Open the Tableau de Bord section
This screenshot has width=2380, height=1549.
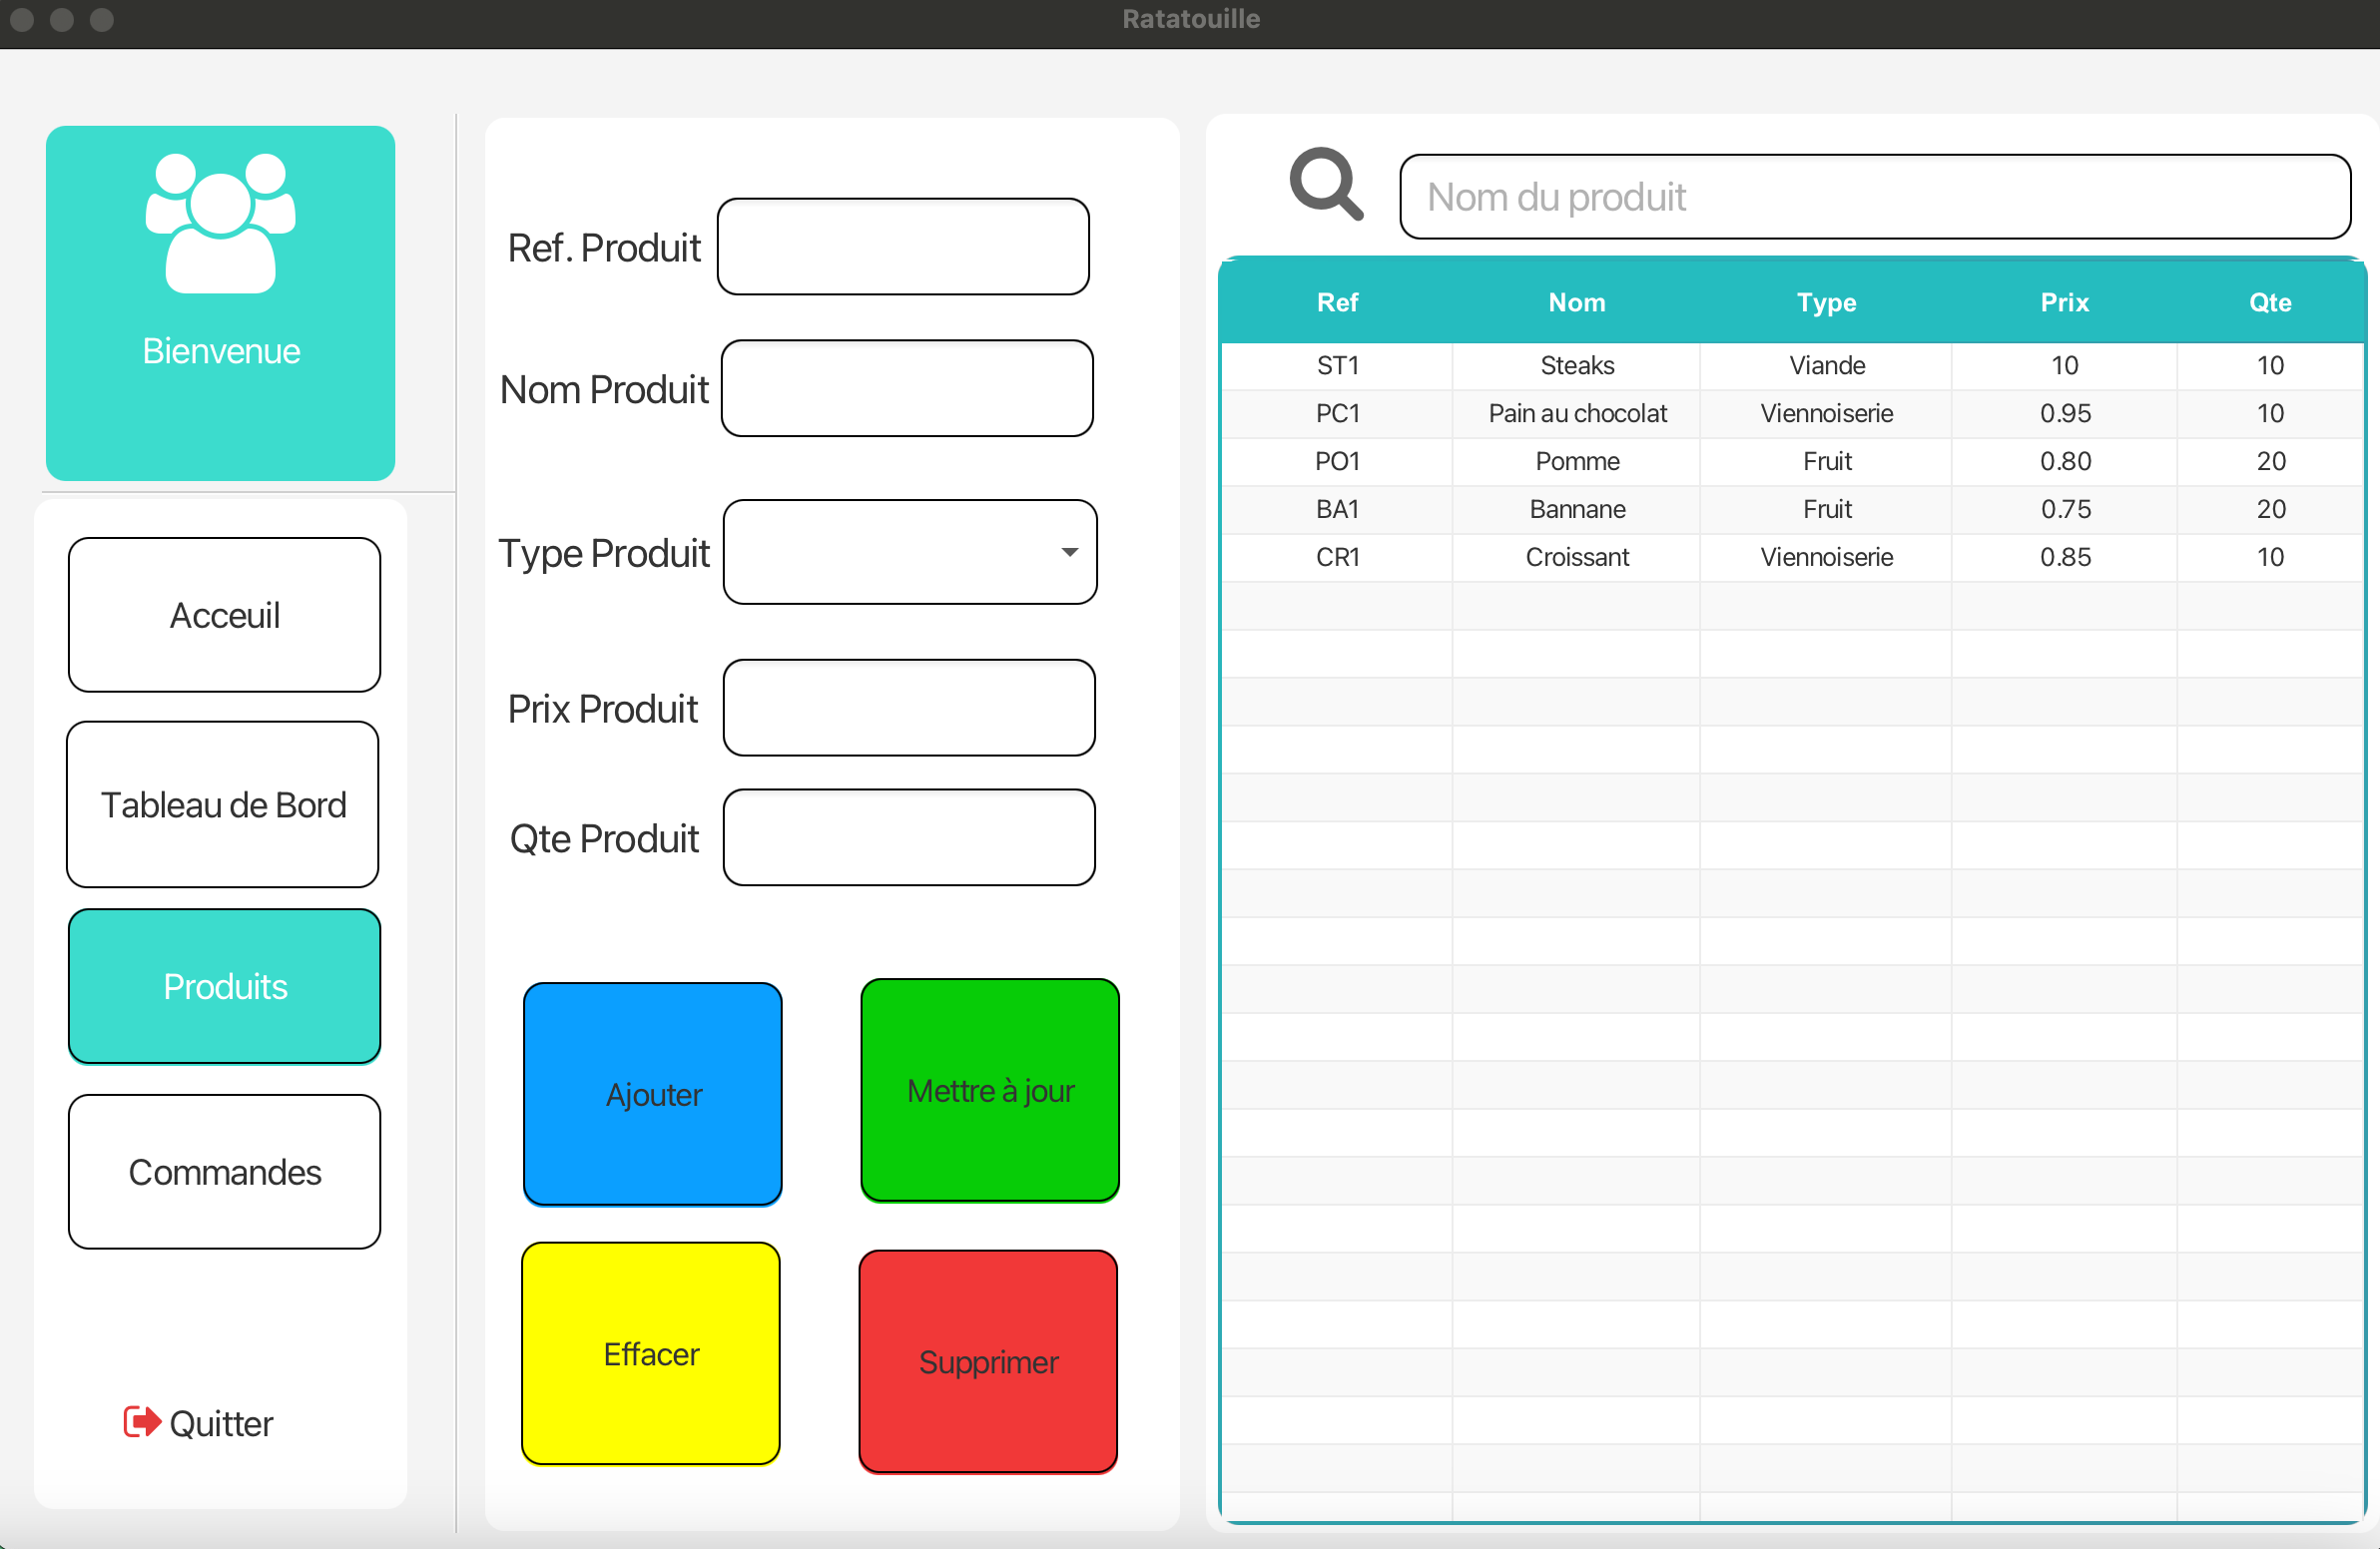click(223, 805)
